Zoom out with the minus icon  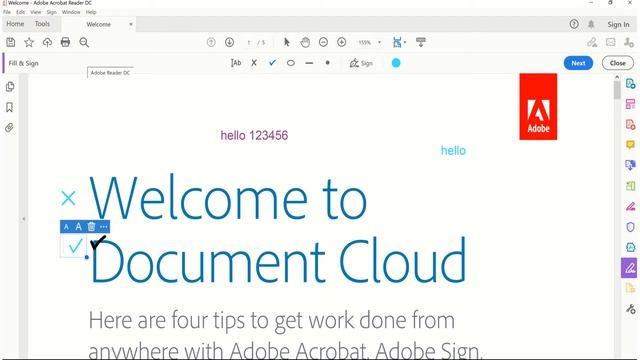[x=323, y=42]
